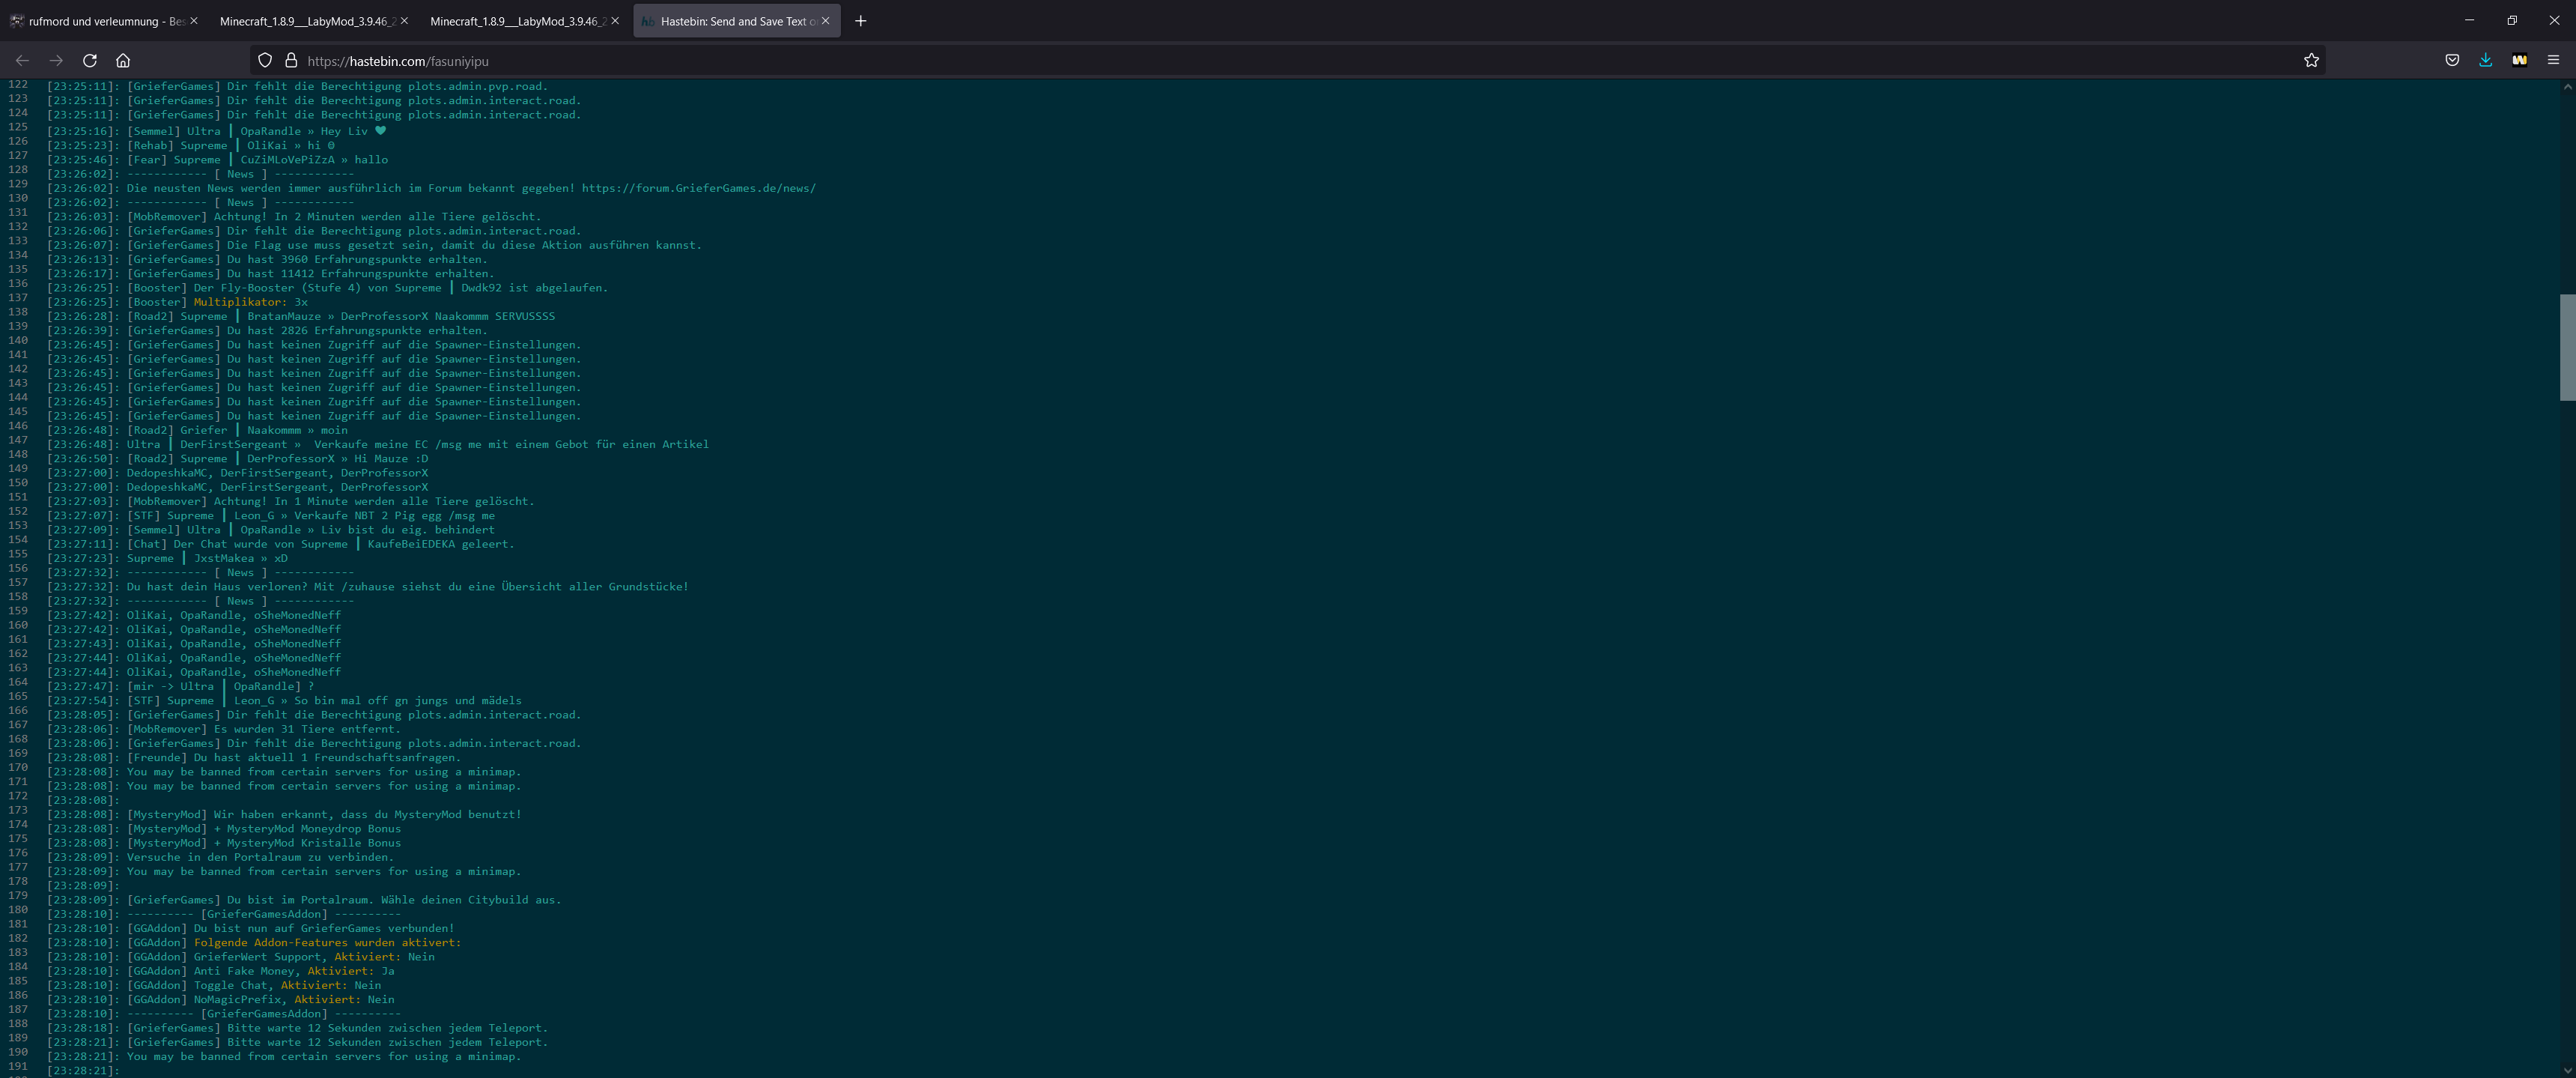Click 'Du bist nun auf GrieferGames verbunden!' line
Viewport: 2576px width, 1078px height.
coord(251,928)
